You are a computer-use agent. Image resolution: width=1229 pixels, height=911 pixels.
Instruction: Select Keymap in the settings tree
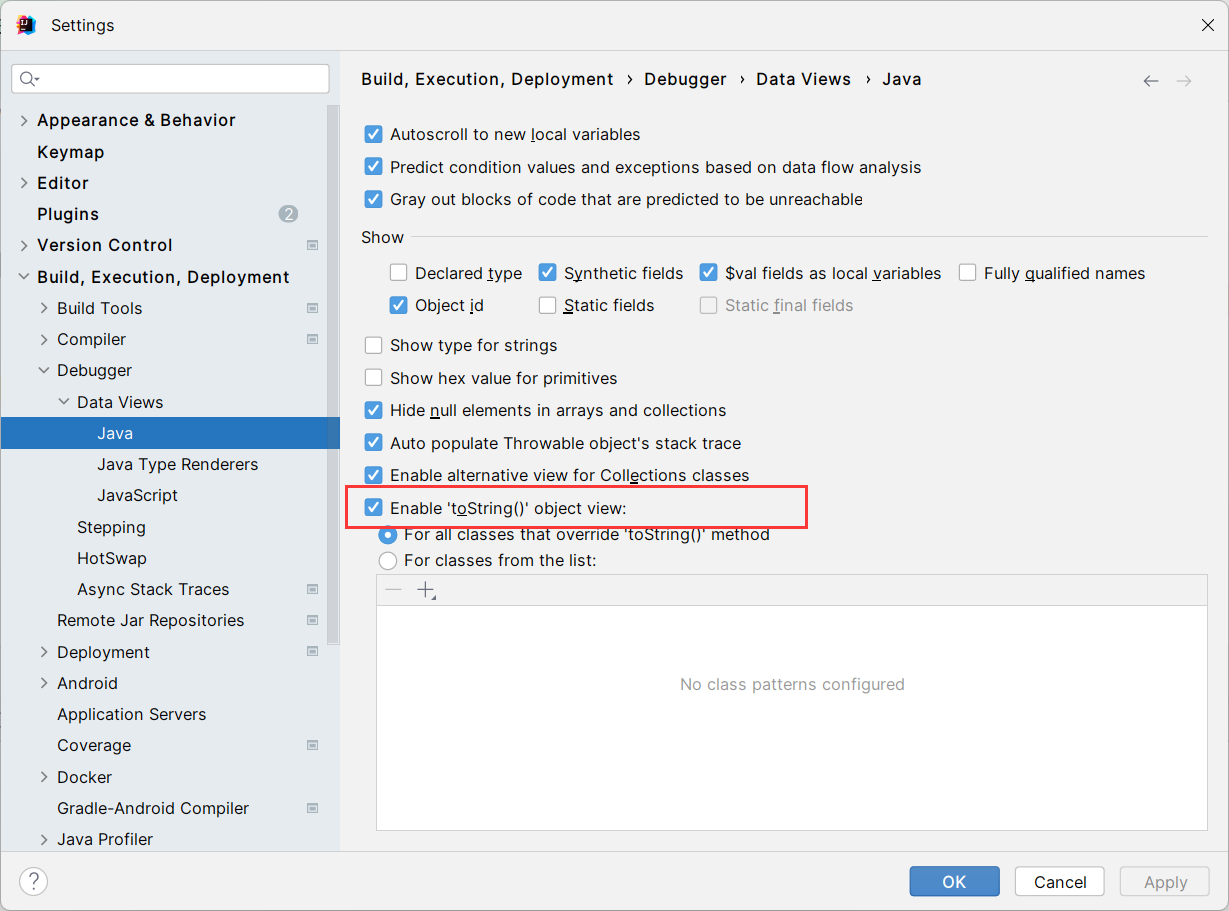click(x=70, y=152)
